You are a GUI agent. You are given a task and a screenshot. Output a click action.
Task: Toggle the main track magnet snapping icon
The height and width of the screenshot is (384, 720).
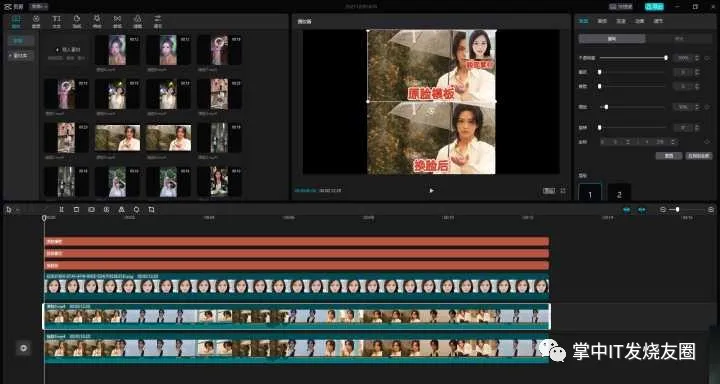coord(627,209)
